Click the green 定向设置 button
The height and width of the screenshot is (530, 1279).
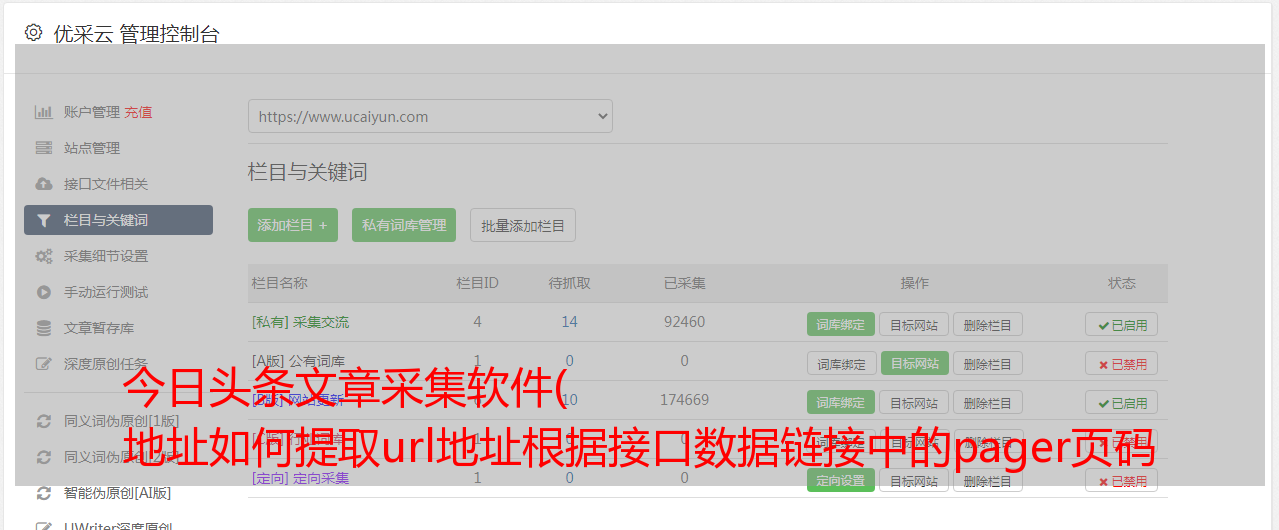click(x=841, y=480)
